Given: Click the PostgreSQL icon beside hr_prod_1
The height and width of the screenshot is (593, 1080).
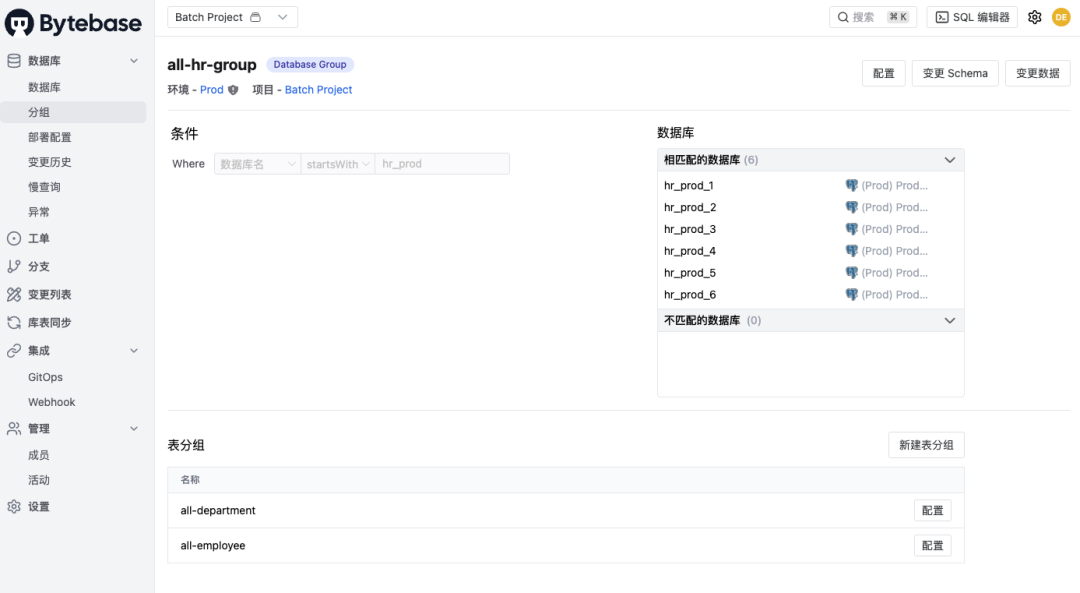Looking at the screenshot, I should 851,186.
